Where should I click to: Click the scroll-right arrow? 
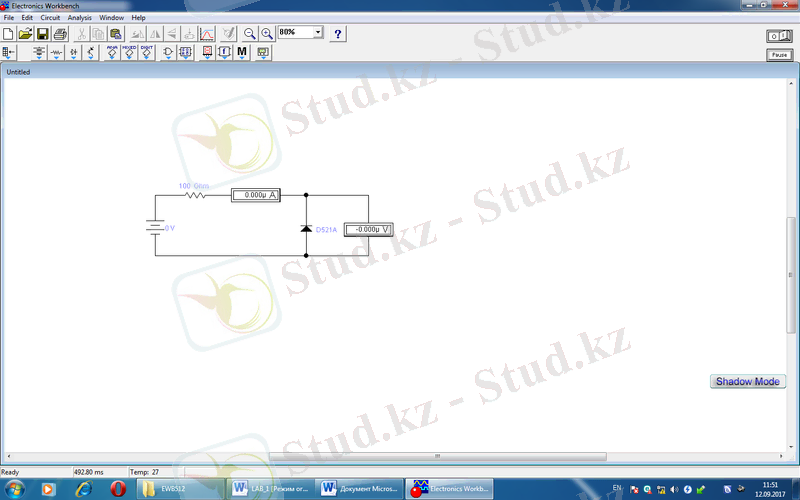(x=781, y=456)
